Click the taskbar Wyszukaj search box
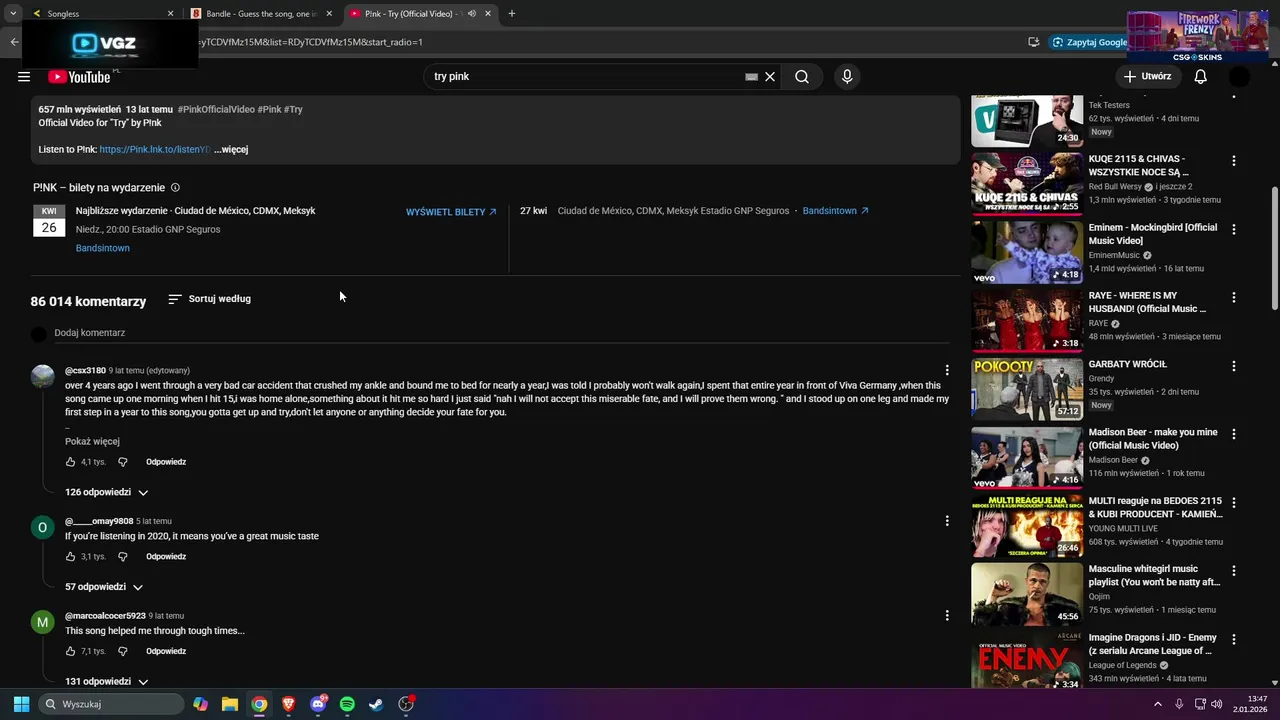The image size is (1280, 720). [x=112, y=704]
